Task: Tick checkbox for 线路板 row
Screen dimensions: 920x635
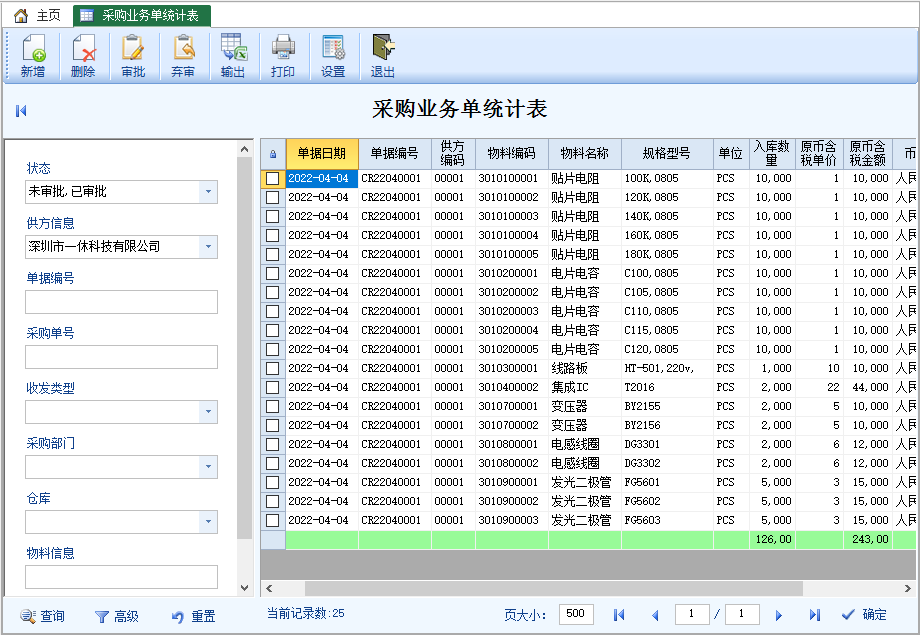Action: pos(272,369)
